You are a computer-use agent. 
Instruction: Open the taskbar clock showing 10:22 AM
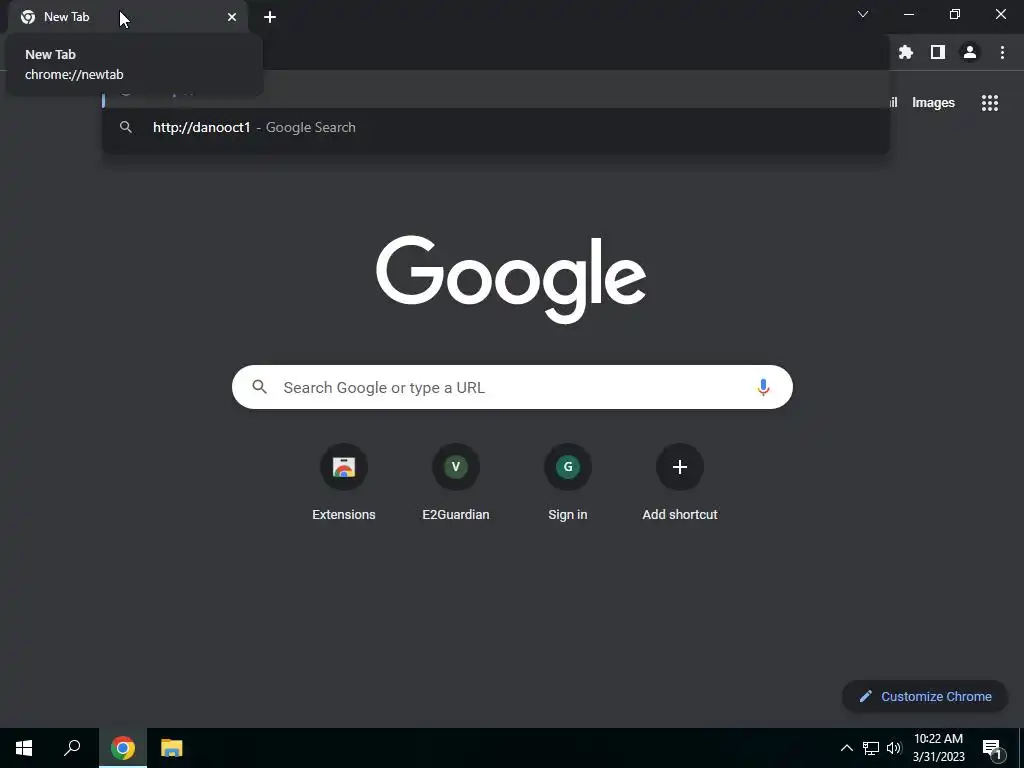938,748
